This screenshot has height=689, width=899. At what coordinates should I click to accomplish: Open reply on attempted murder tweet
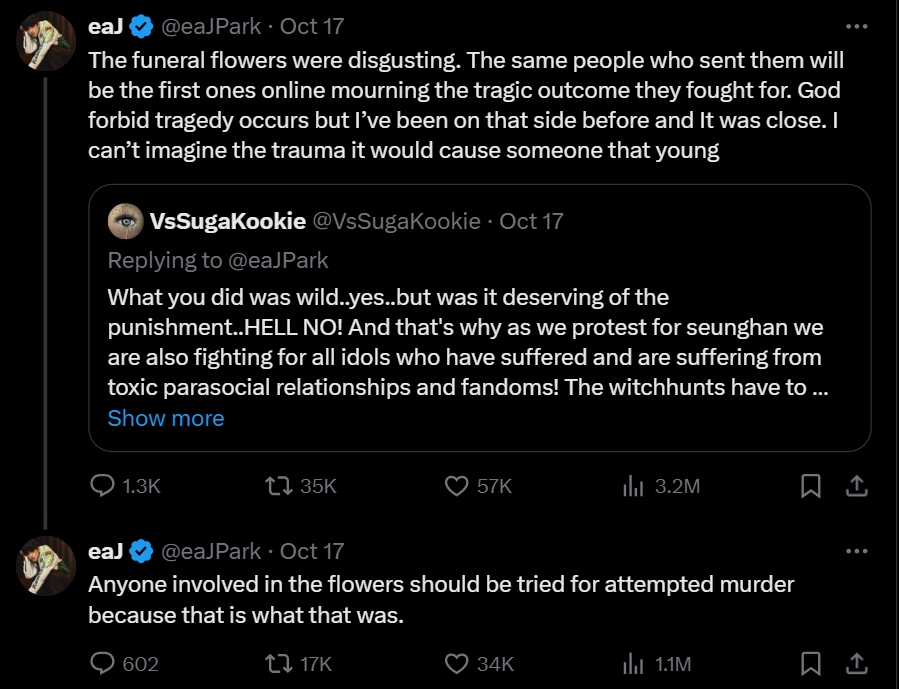[103, 663]
